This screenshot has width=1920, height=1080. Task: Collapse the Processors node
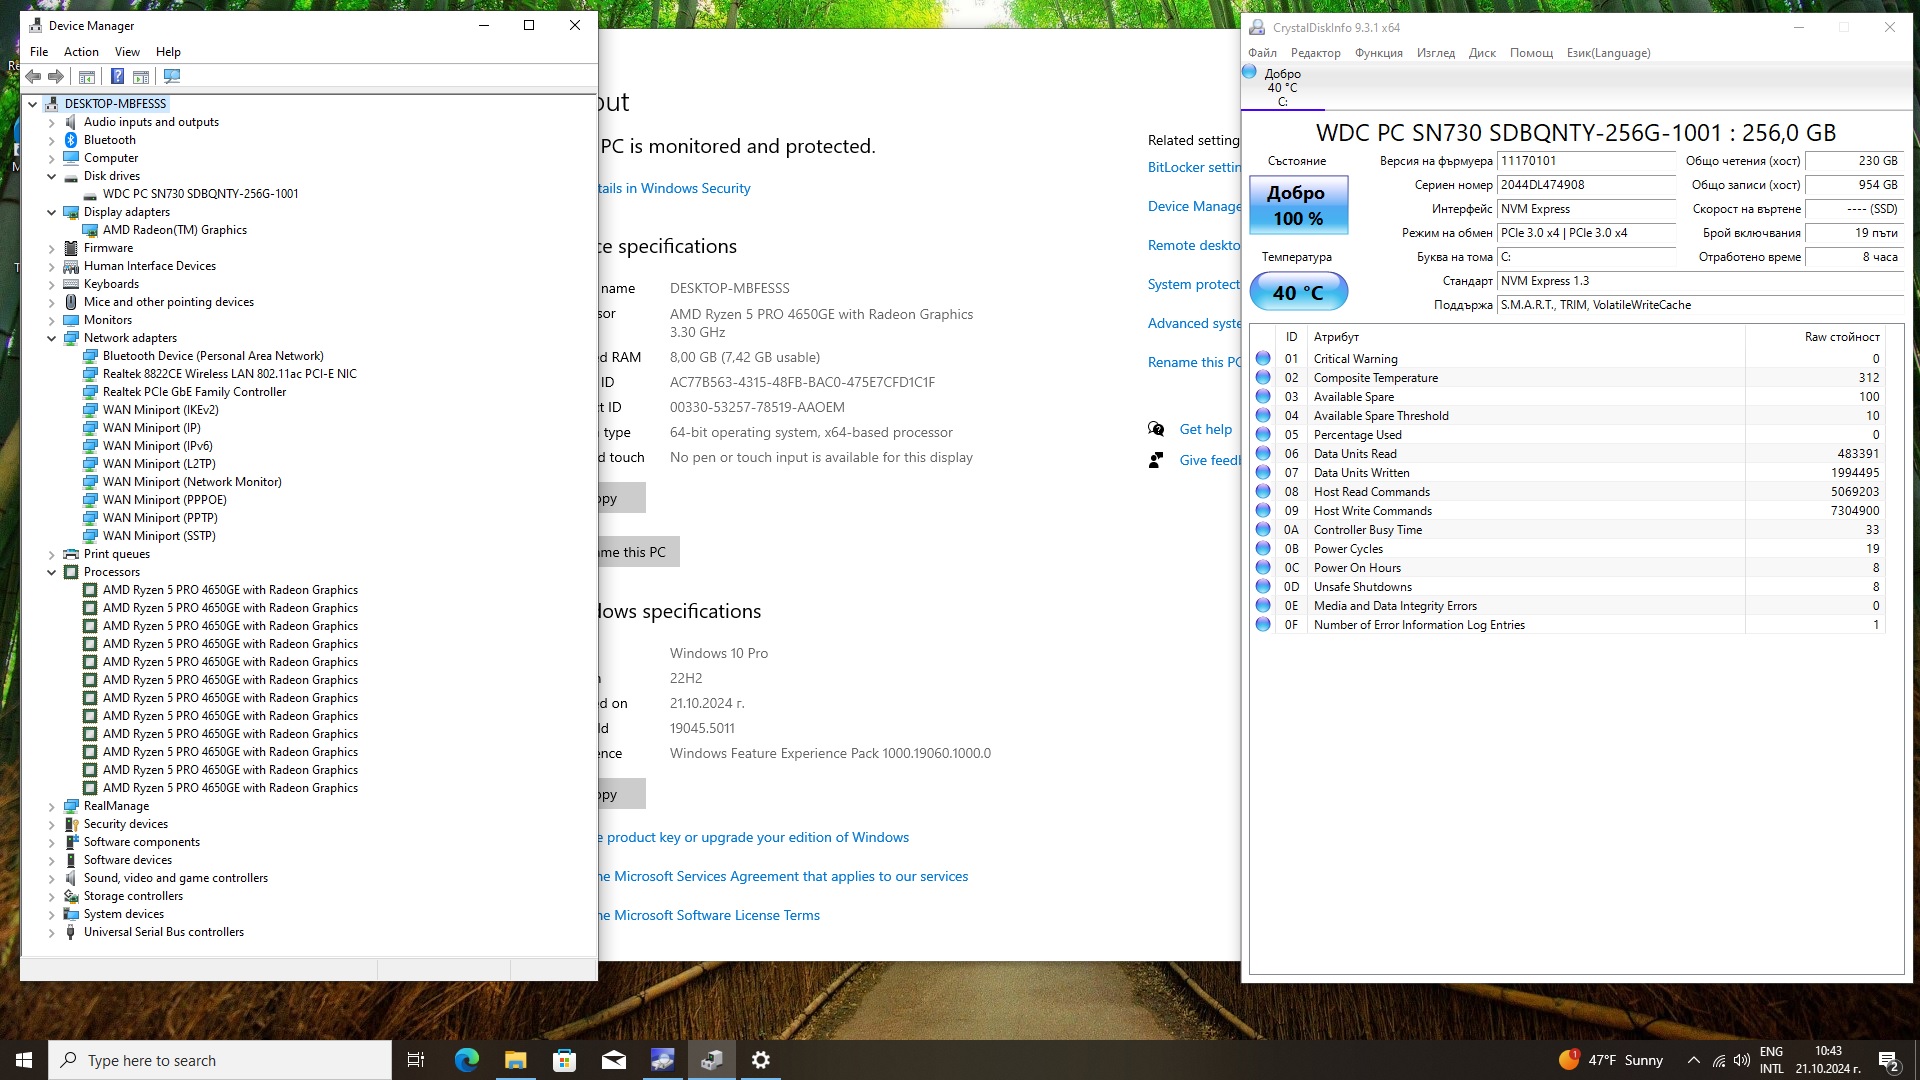[52, 572]
